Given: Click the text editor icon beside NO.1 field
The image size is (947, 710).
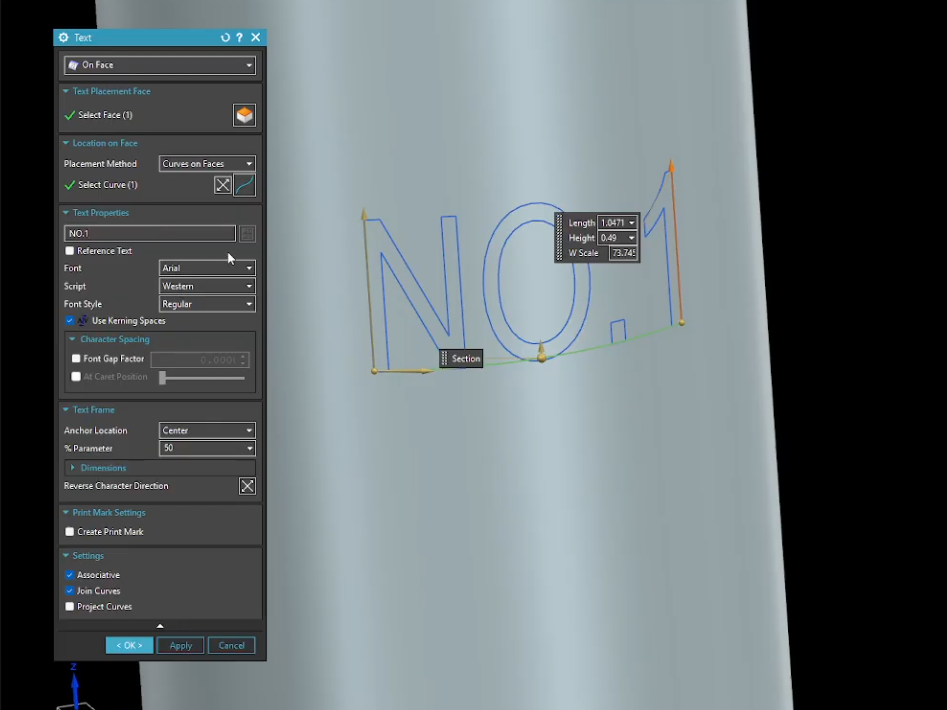Looking at the screenshot, I should tap(247, 234).
